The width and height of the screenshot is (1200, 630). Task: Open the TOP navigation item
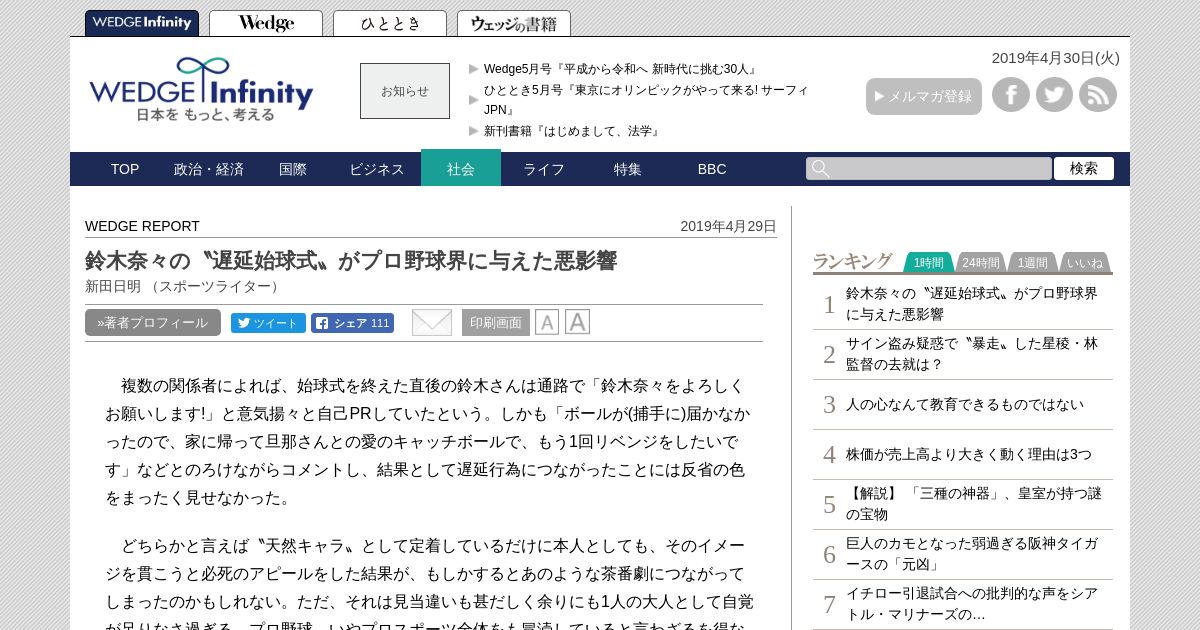[x=125, y=169]
